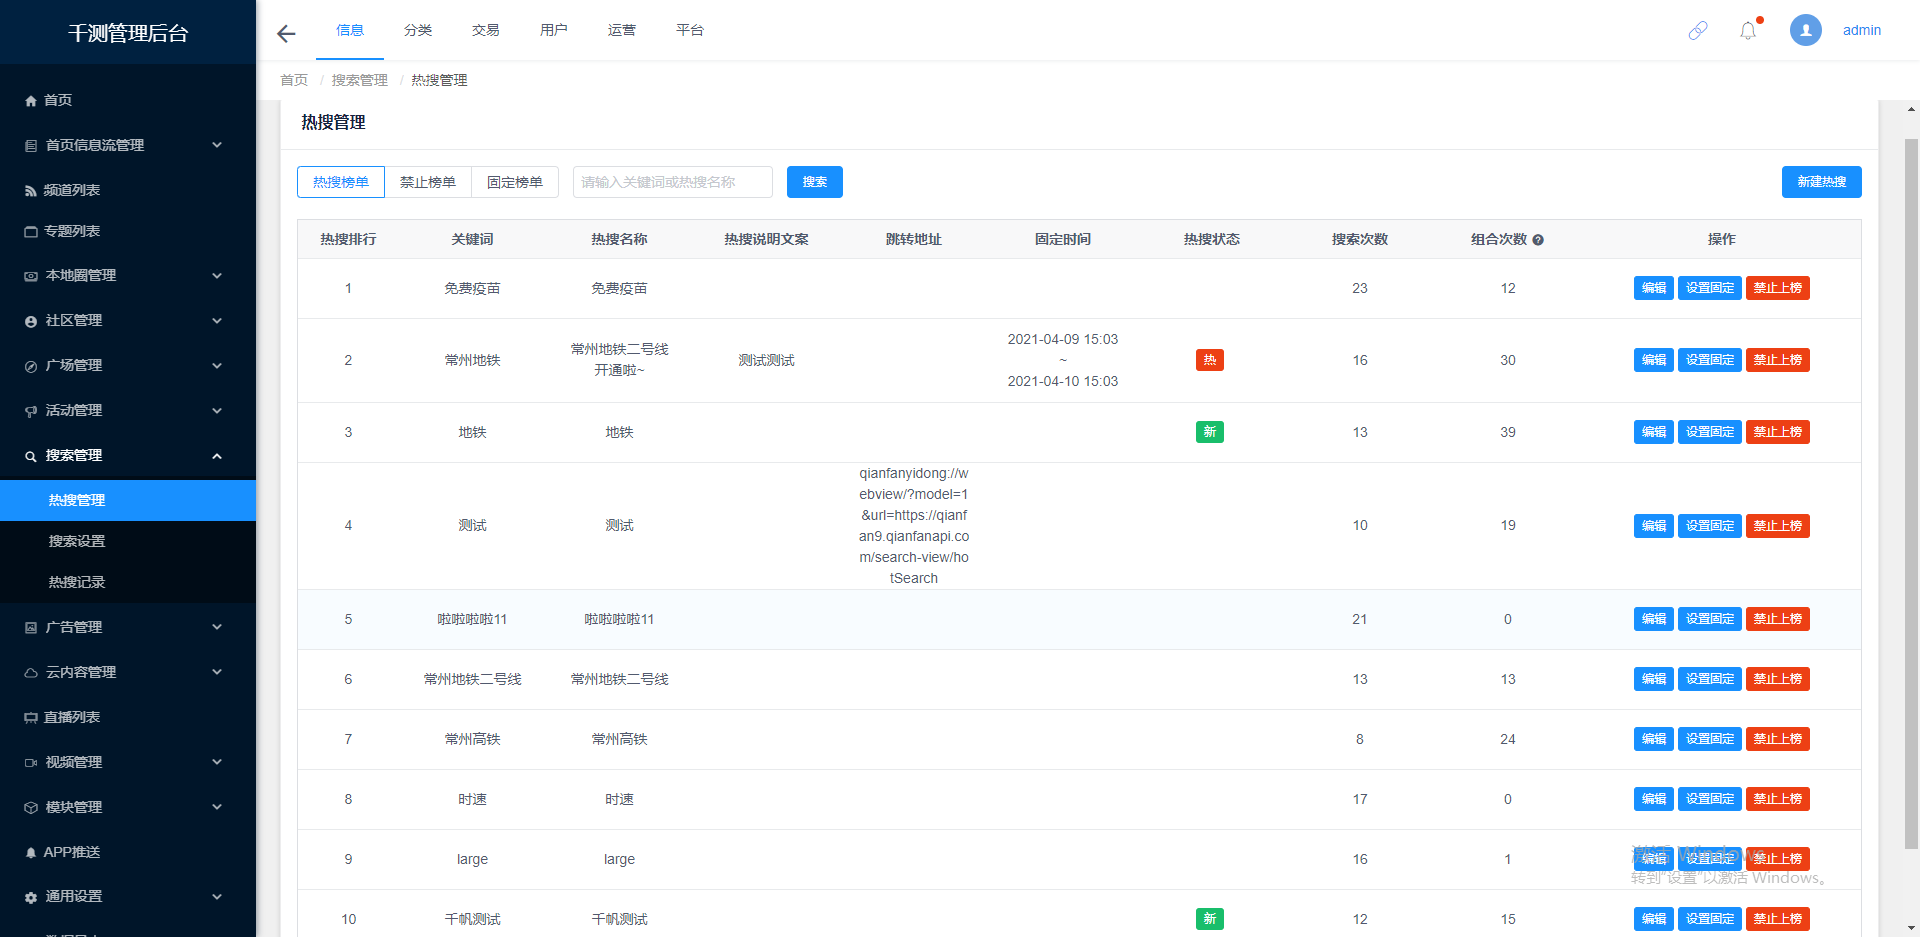Click 编辑 for 免费疫苗 row
This screenshot has height=937, width=1920.
[1654, 288]
